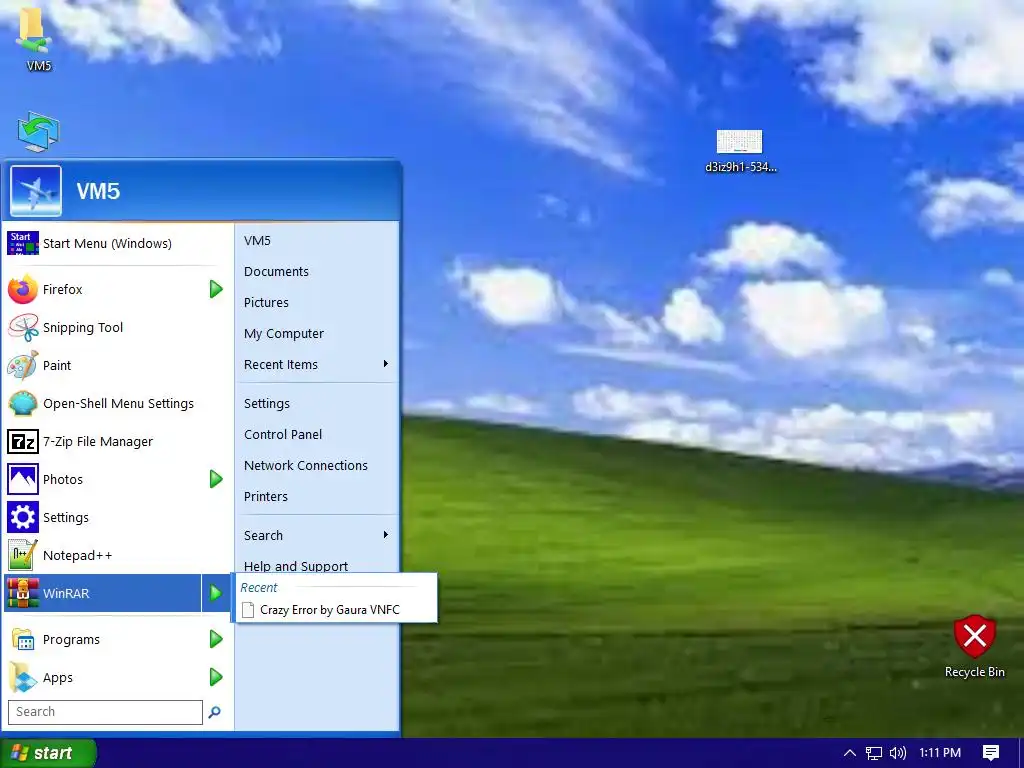Collapse the WinRAR recent items arrow

[216, 594]
